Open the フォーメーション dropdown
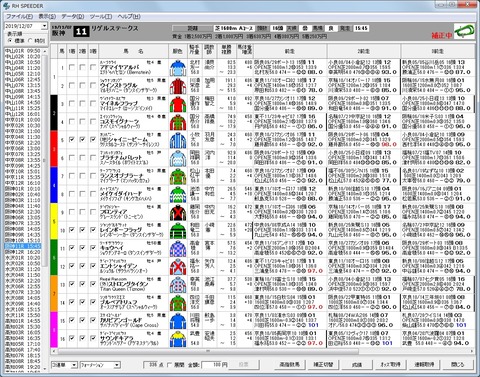The height and width of the screenshot is (377, 480). [117, 365]
